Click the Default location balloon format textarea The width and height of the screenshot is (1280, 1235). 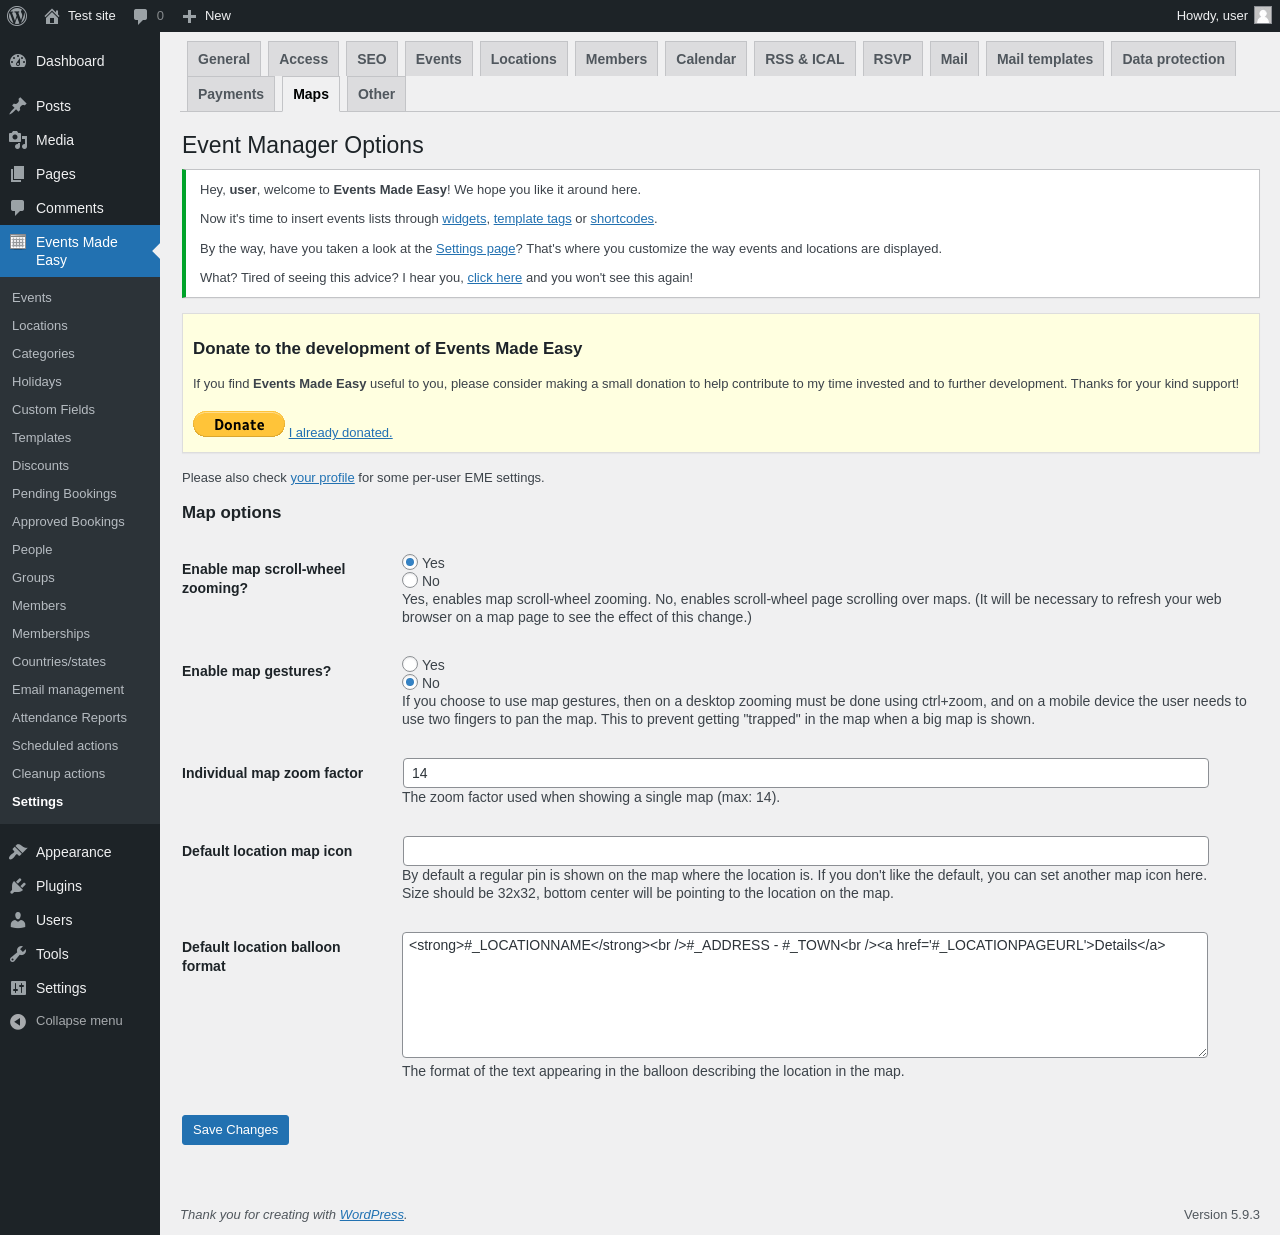tap(805, 995)
